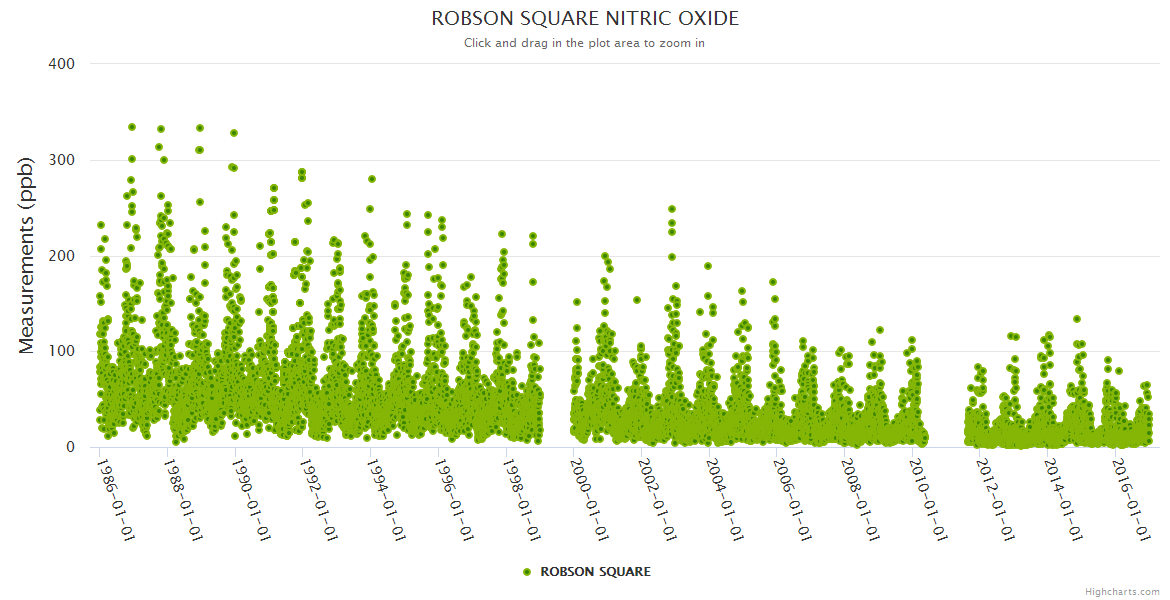Click the Measurements (ppb) axis title
1170x600 pixels.
[27, 255]
